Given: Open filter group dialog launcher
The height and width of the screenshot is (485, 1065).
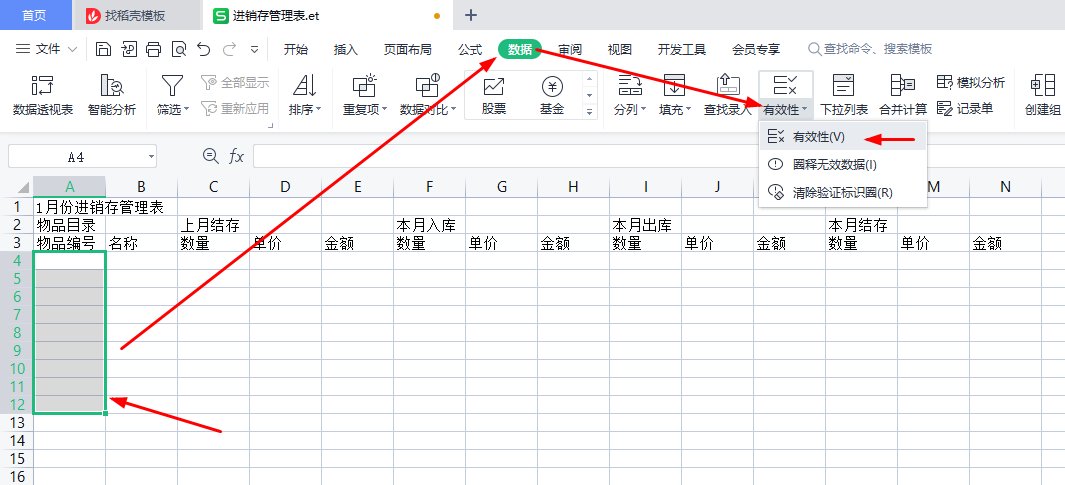Looking at the screenshot, I should (271, 125).
